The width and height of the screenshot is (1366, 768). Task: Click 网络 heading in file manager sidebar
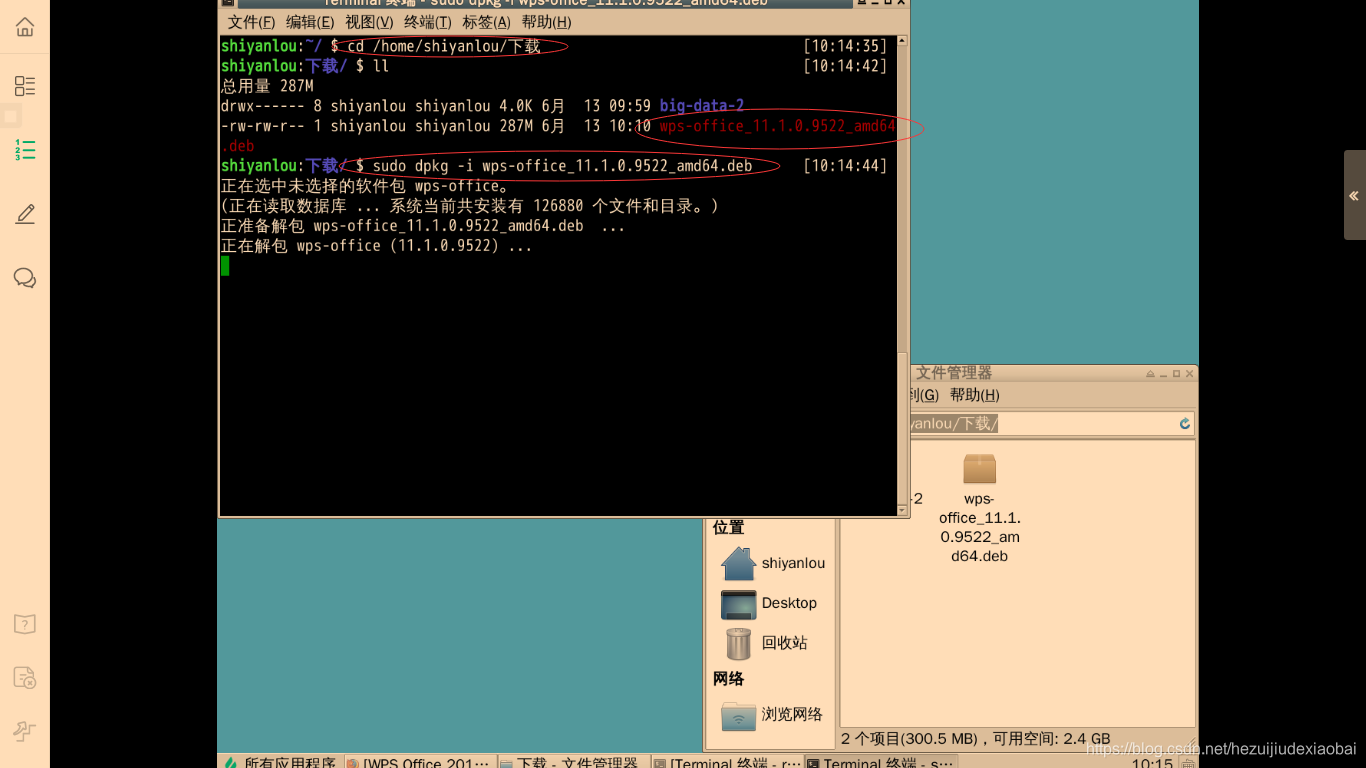pyautogui.click(x=728, y=679)
